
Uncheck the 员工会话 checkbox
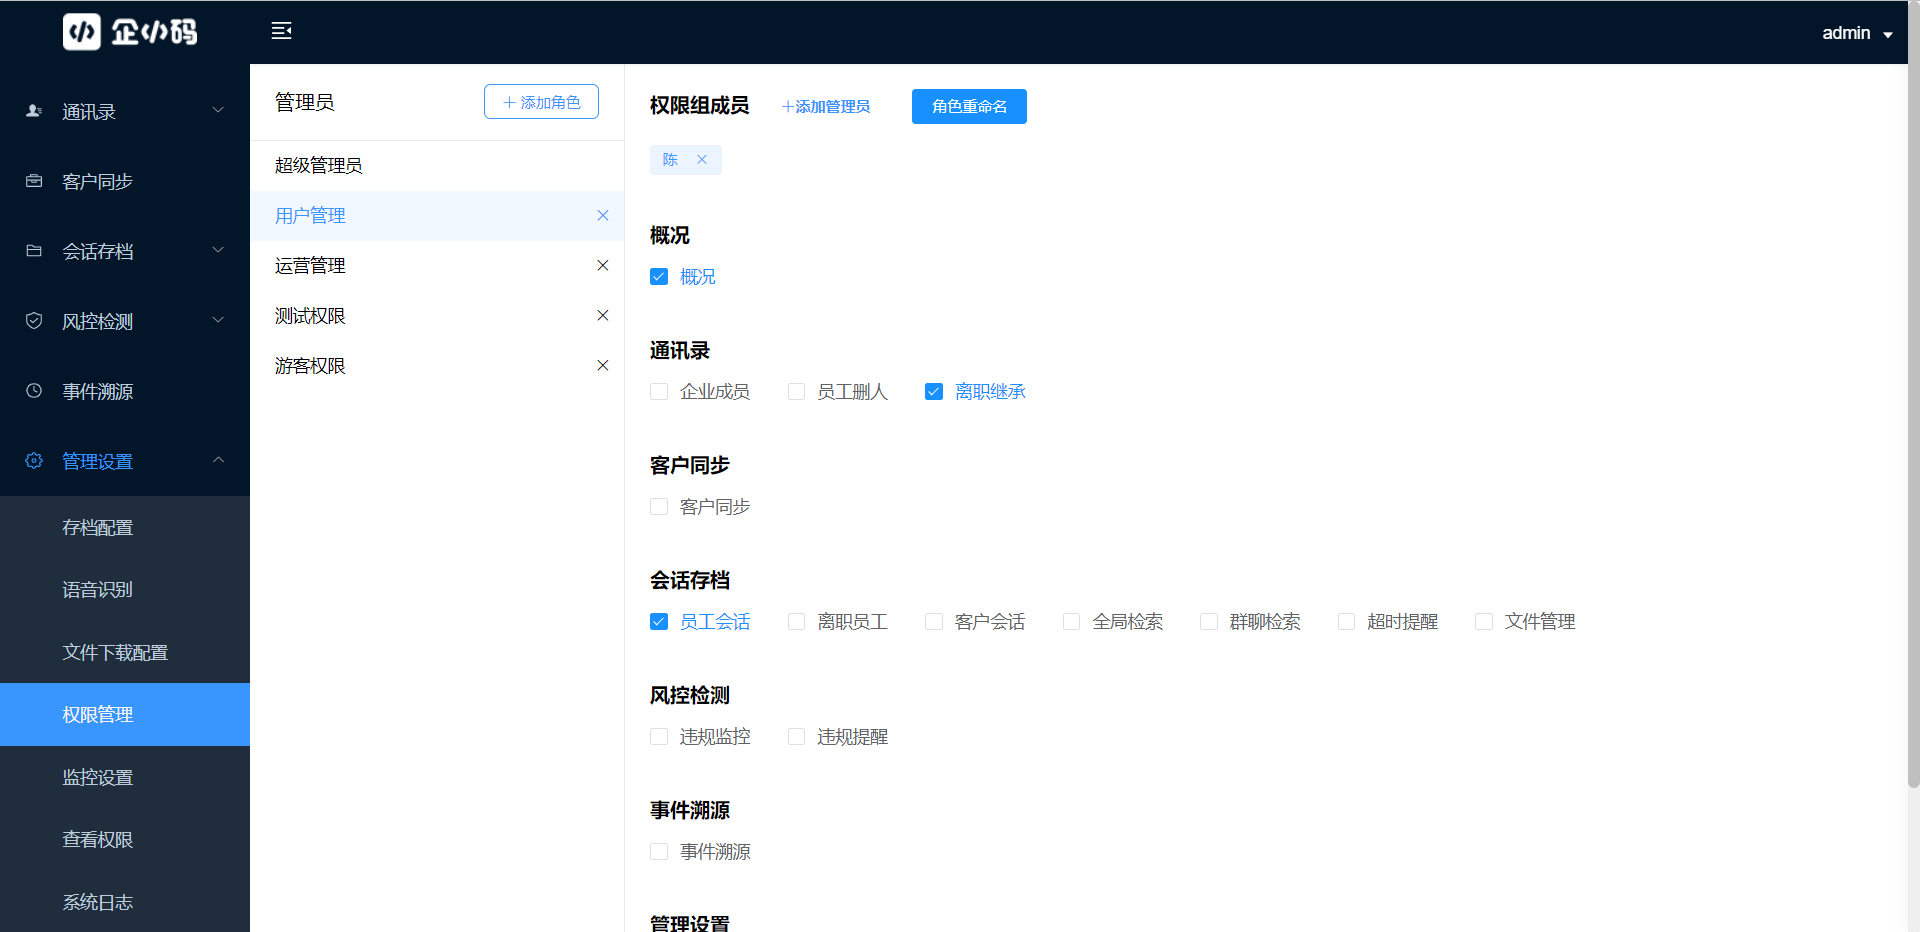[x=659, y=622]
